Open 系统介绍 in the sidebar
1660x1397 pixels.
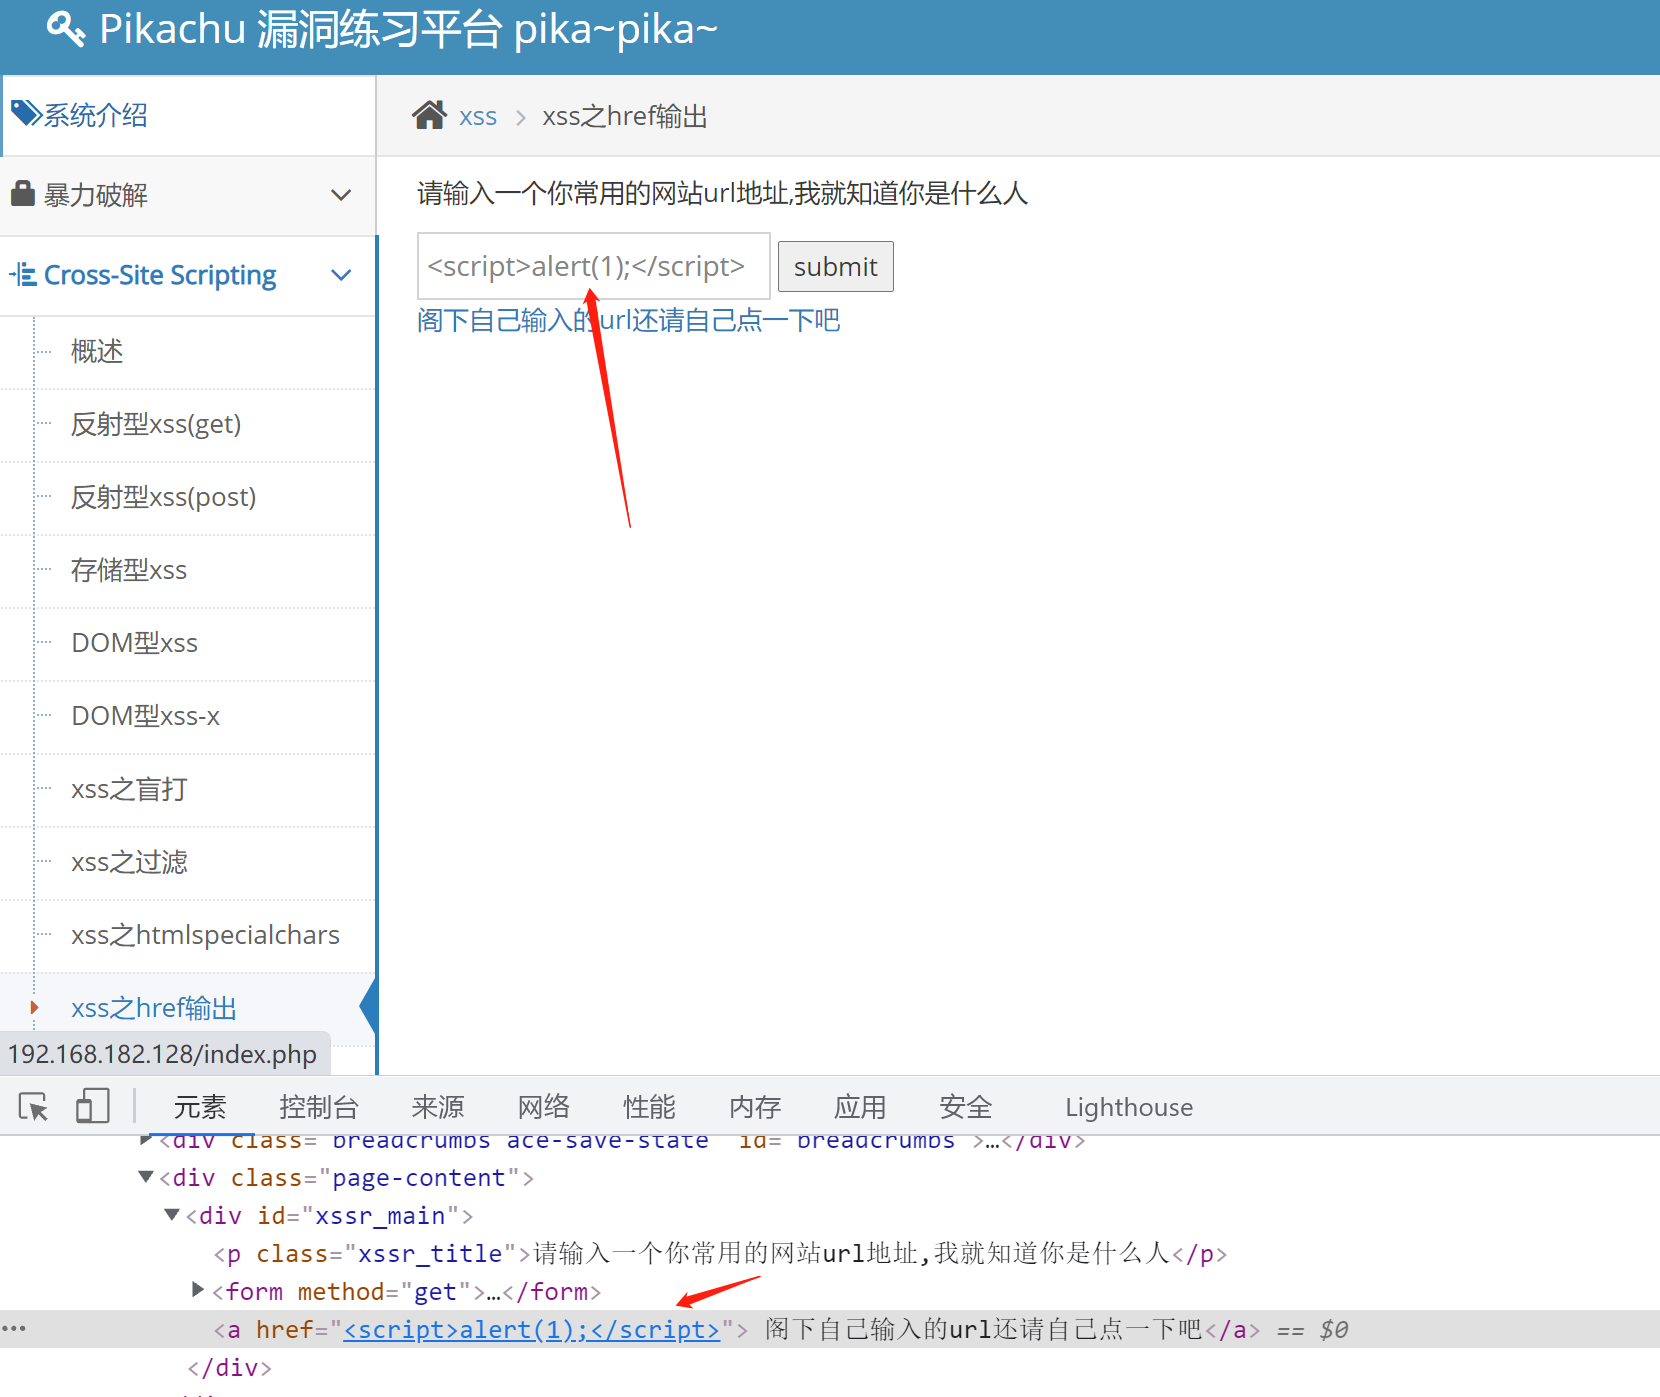click(x=95, y=115)
